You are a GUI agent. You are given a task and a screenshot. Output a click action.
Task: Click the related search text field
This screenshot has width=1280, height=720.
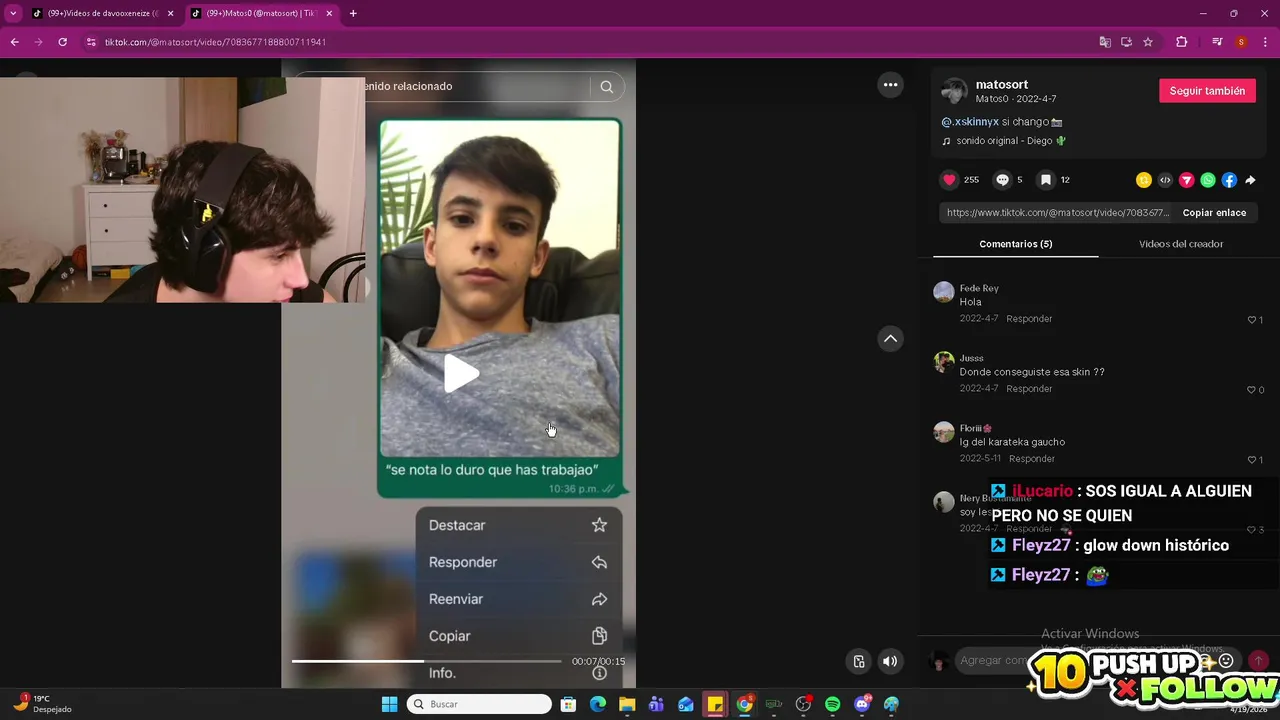[x=440, y=87]
